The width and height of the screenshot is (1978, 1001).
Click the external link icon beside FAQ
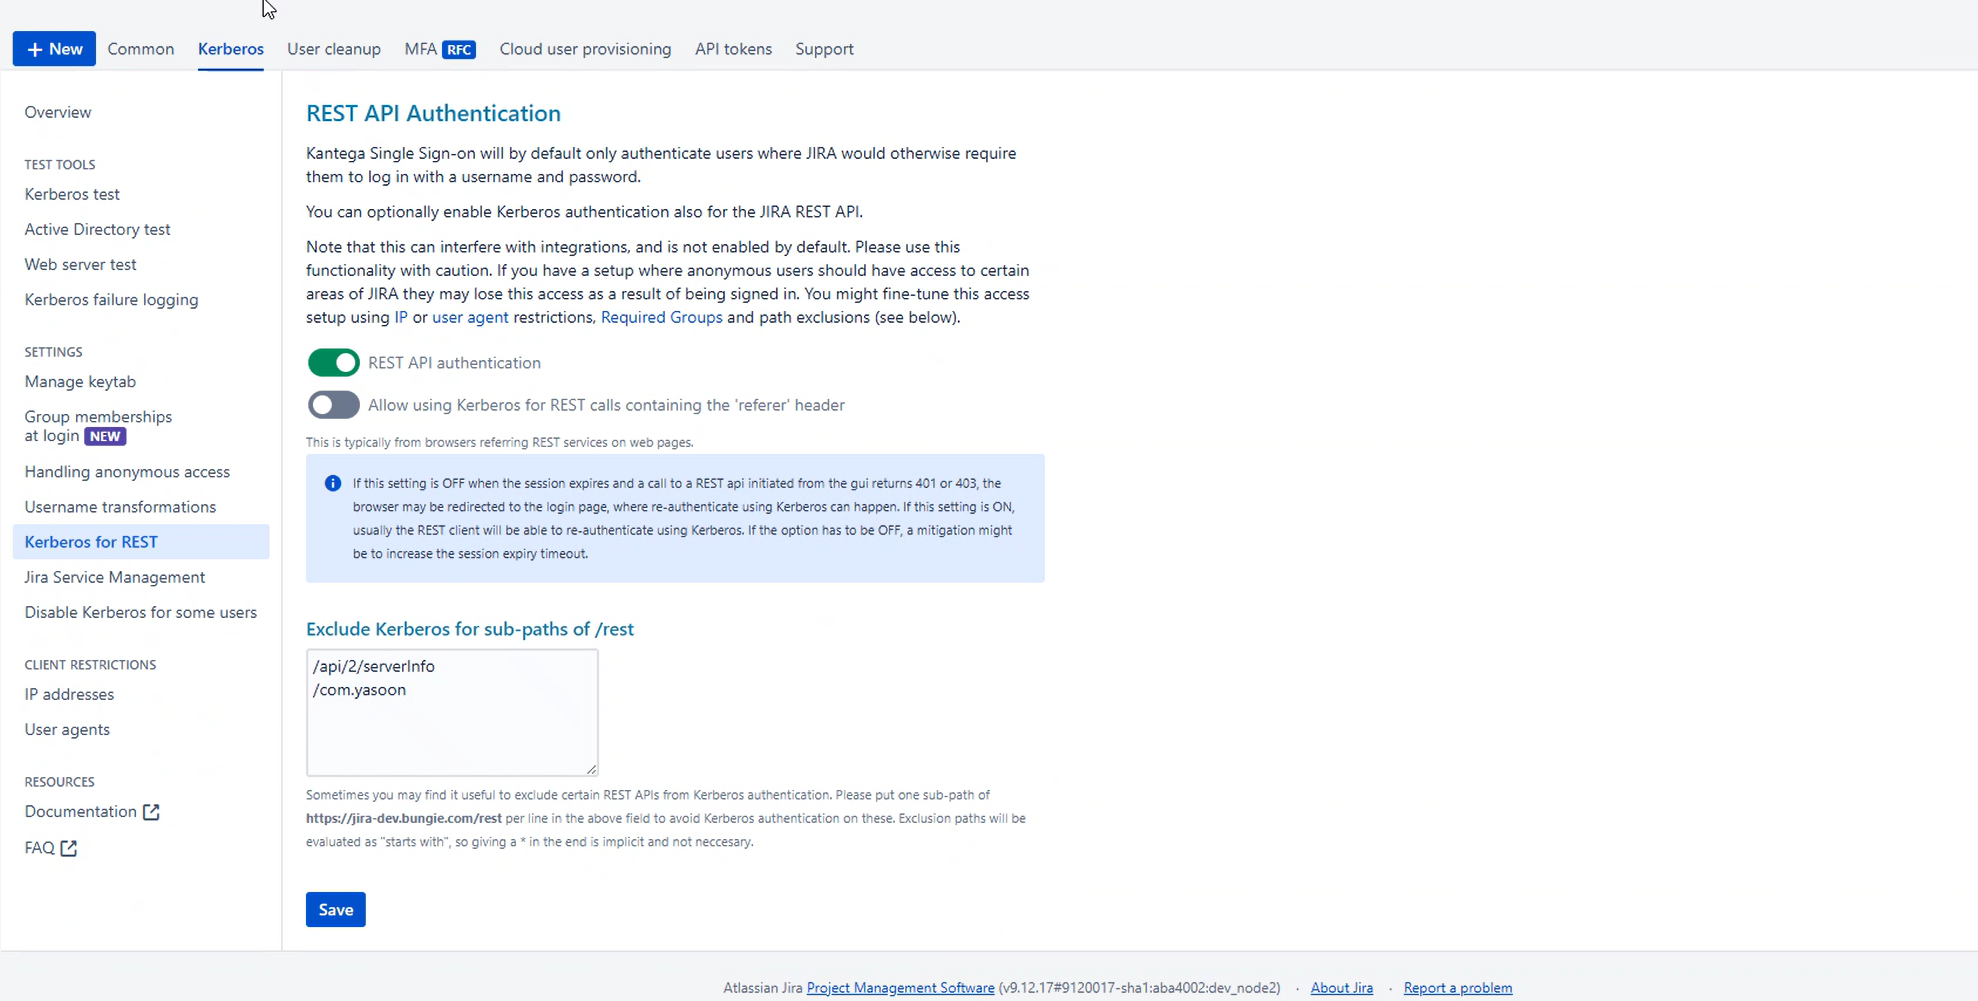69,848
